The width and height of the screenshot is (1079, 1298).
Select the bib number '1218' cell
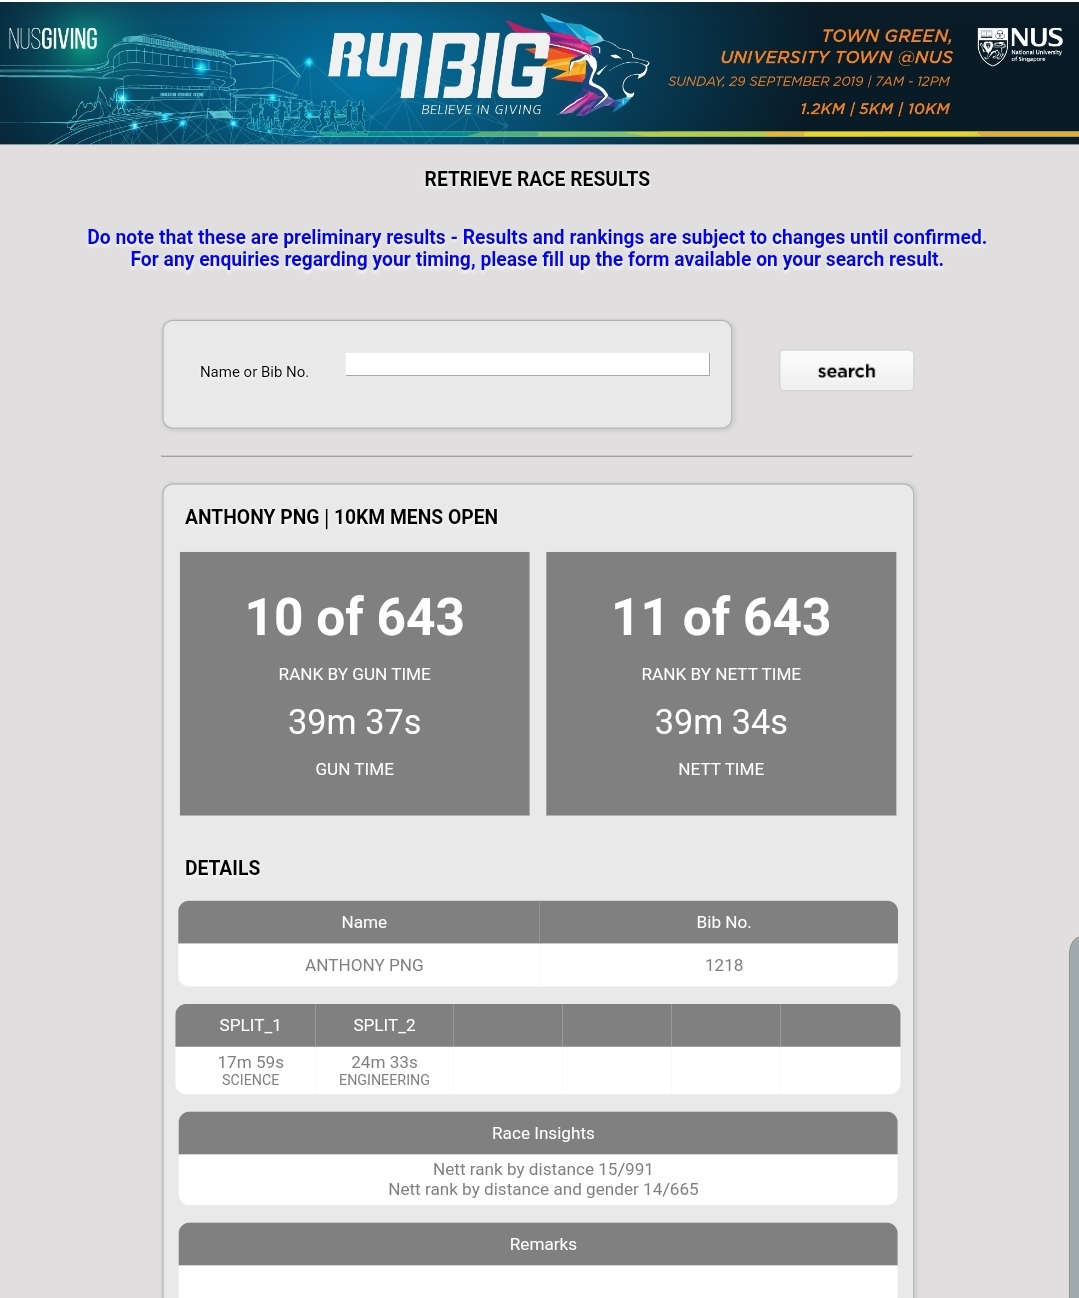(x=724, y=965)
